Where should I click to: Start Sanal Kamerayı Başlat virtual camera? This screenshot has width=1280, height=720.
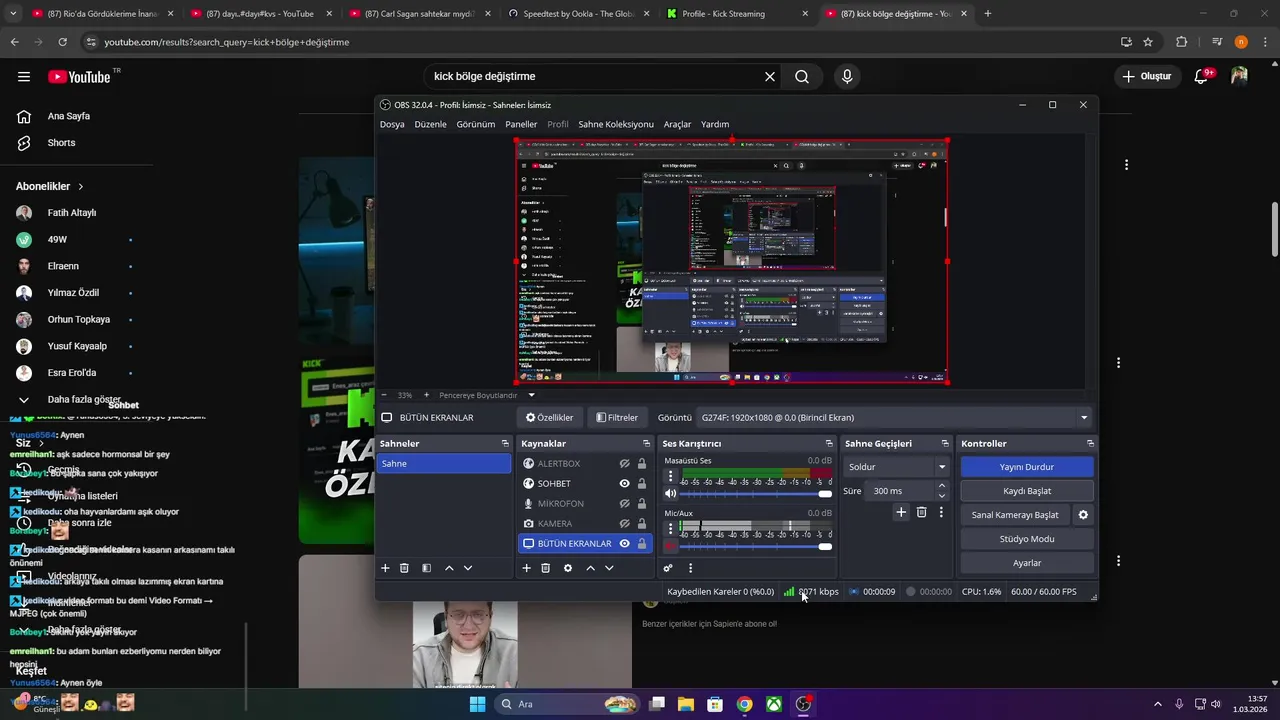[1015, 515]
